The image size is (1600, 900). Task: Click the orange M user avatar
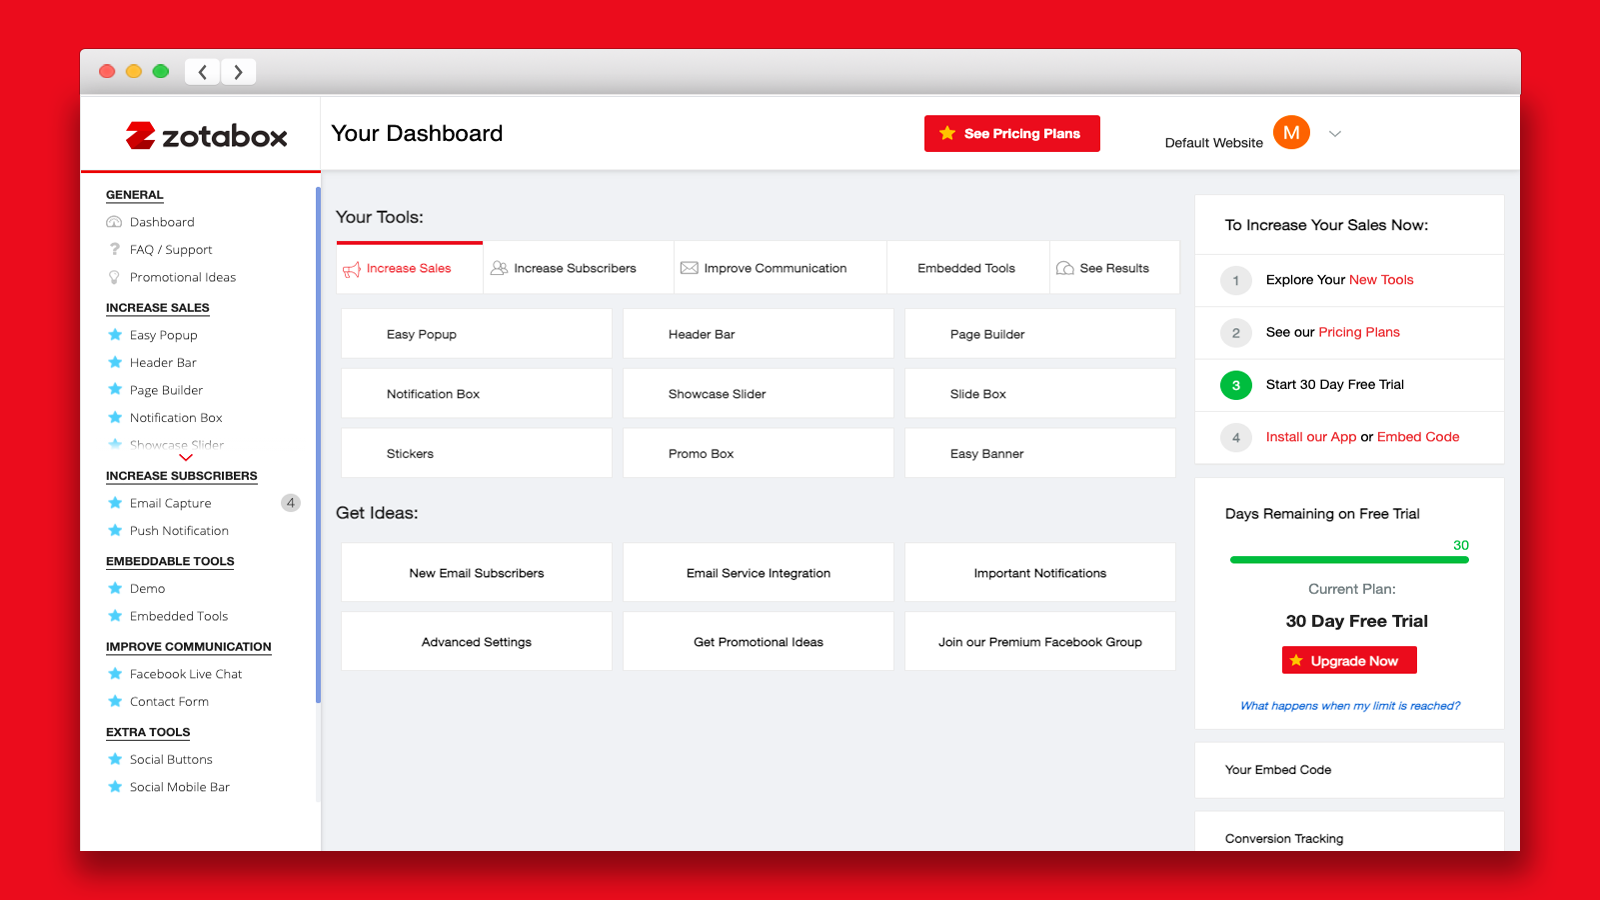click(x=1291, y=133)
